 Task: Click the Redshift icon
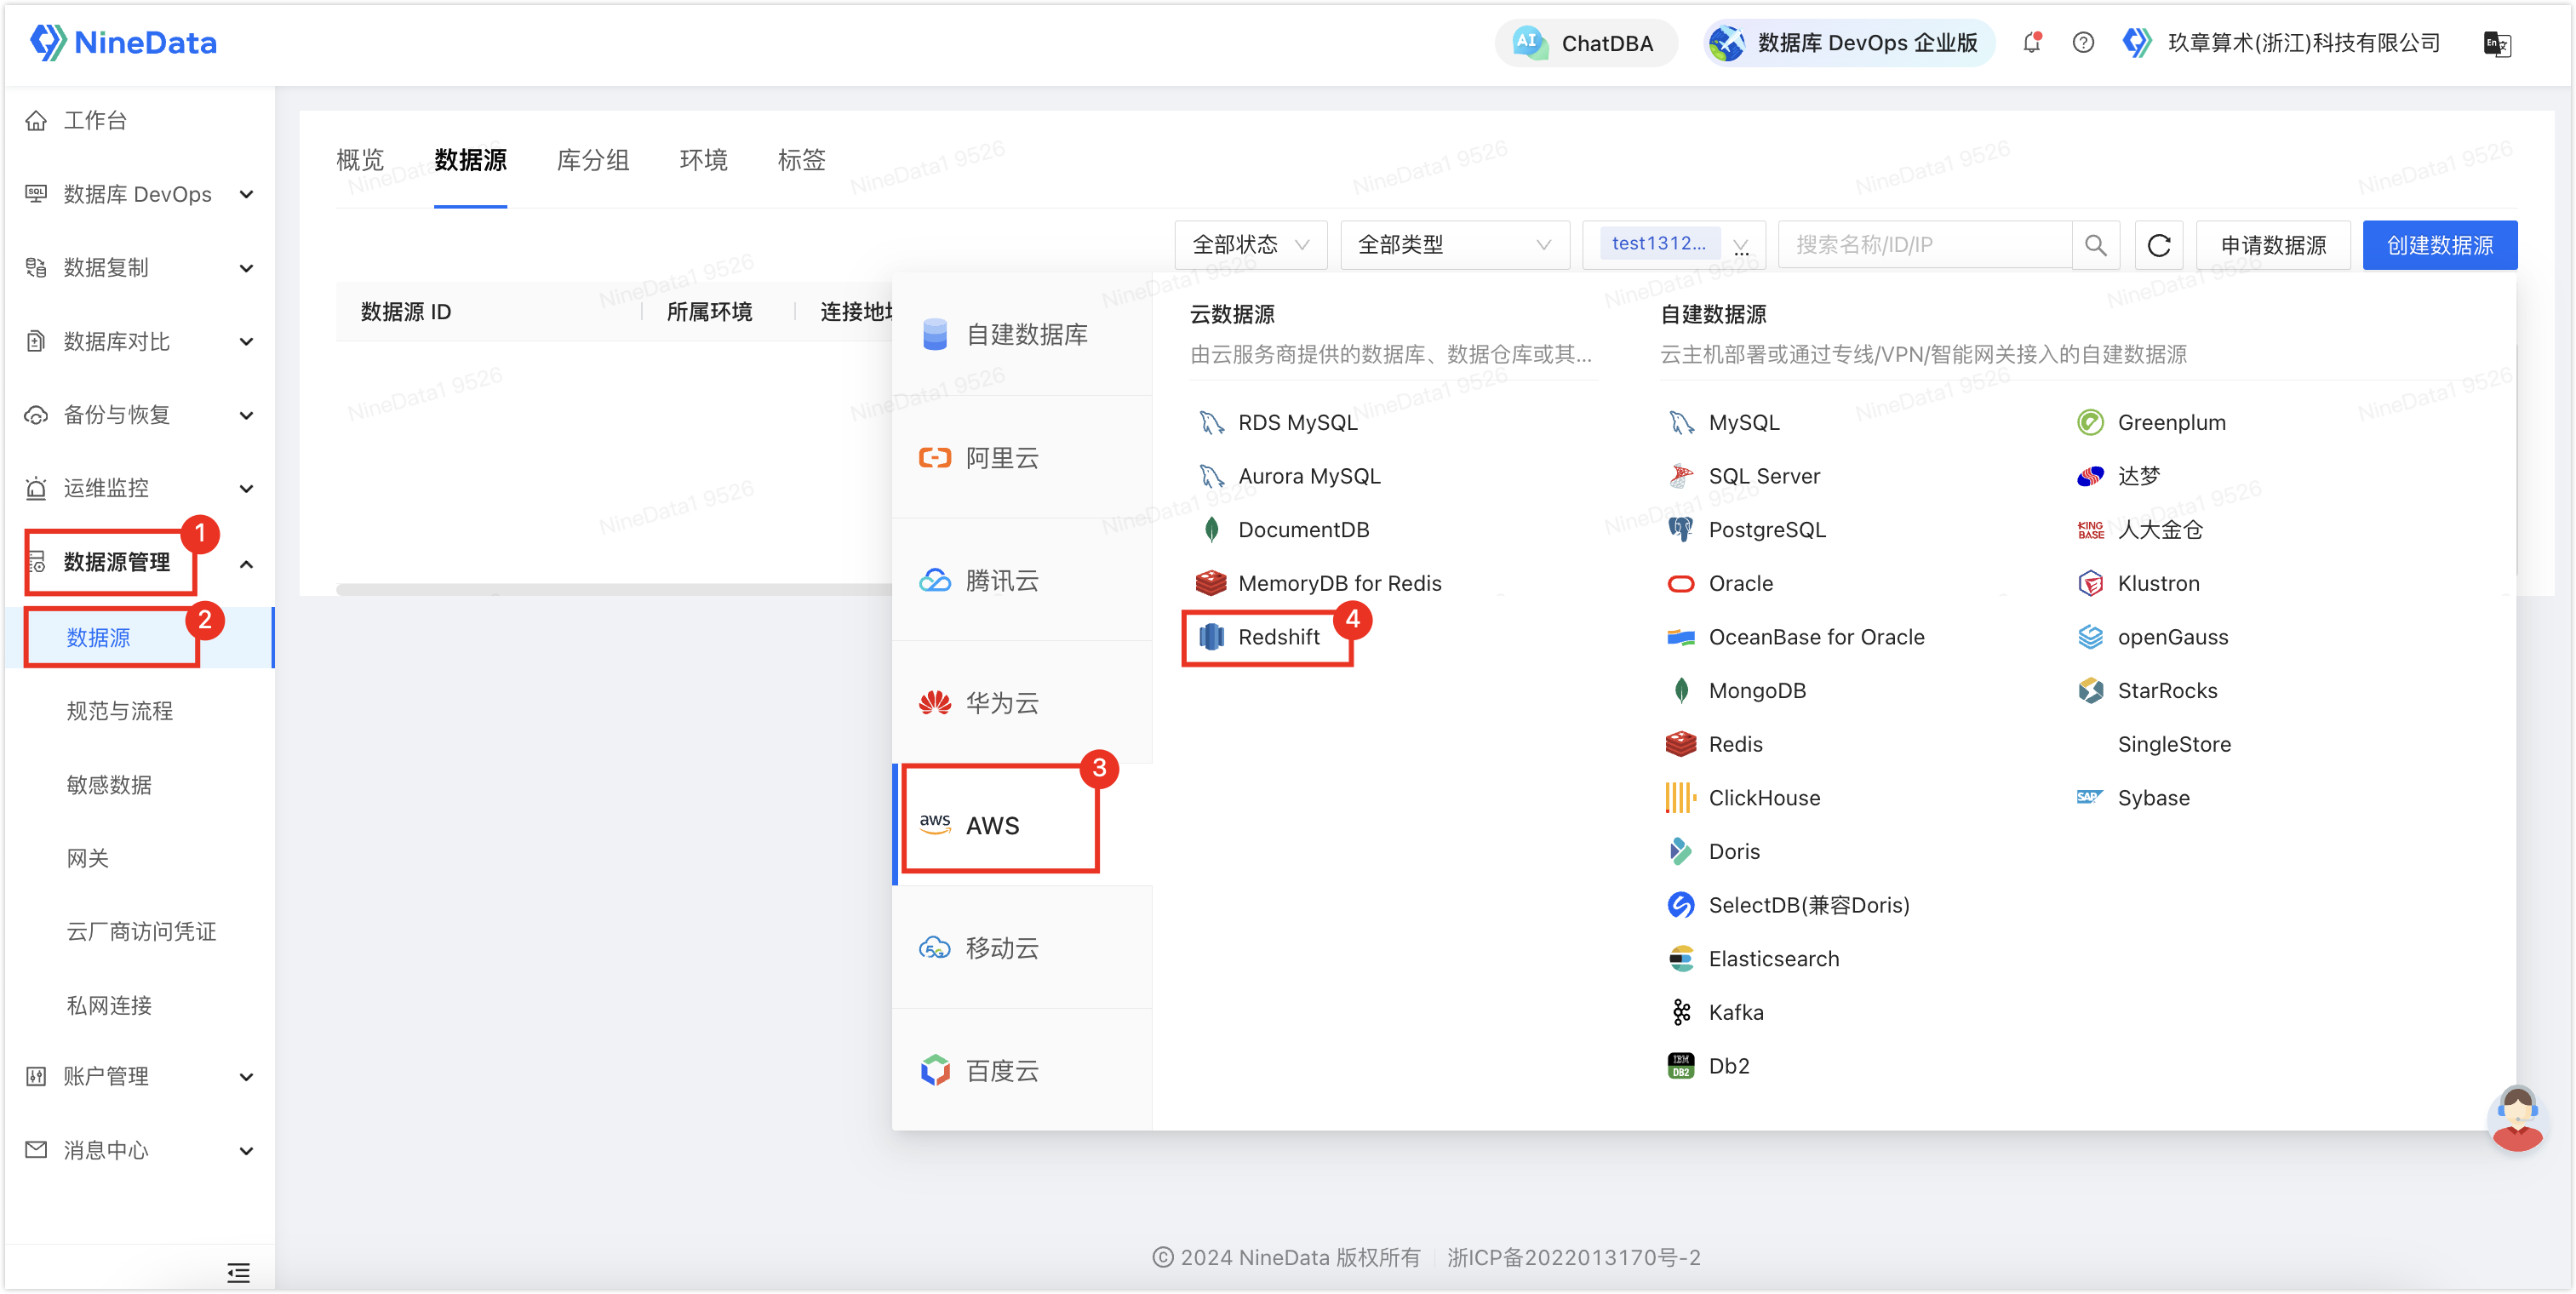1211,637
